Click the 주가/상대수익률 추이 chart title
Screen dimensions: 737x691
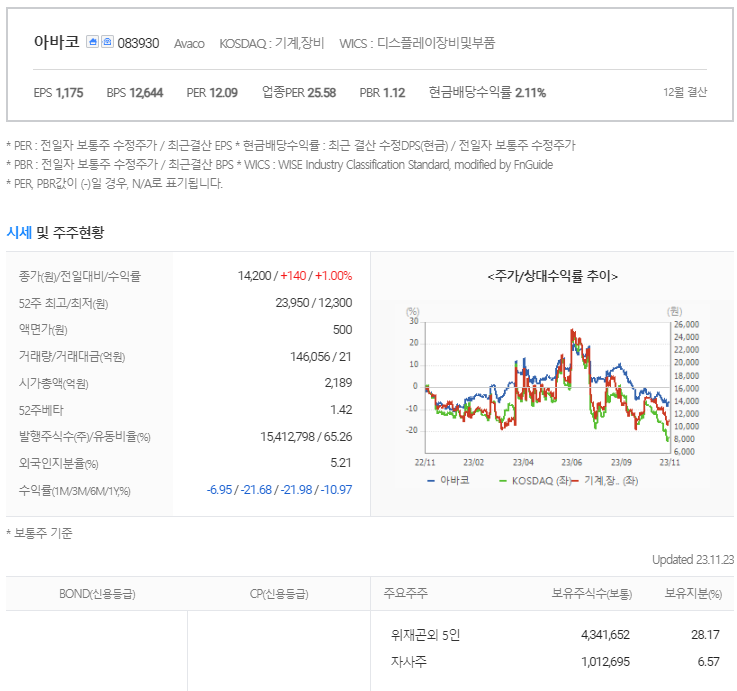pyautogui.click(x=553, y=276)
